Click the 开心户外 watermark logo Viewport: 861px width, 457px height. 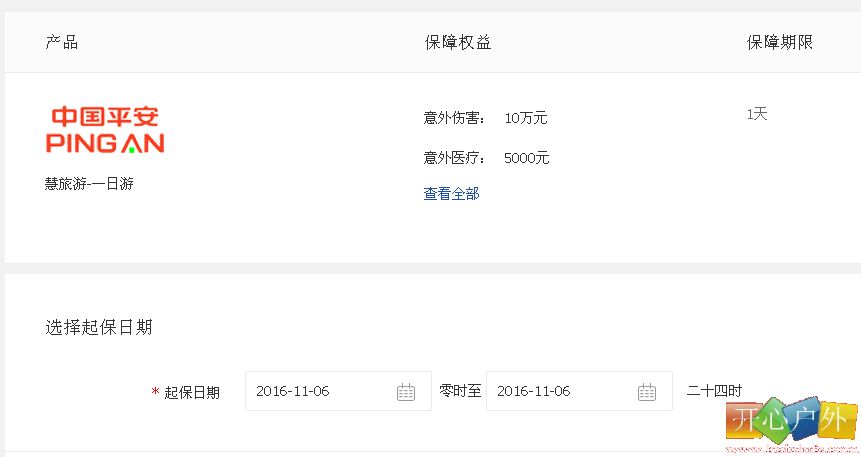click(x=791, y=422)
